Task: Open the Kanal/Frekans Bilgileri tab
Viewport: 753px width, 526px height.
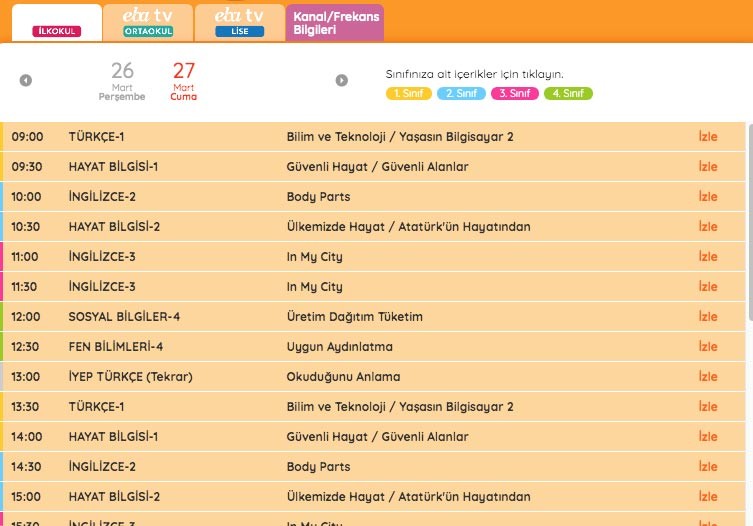Action: click(x=335, y=23)
